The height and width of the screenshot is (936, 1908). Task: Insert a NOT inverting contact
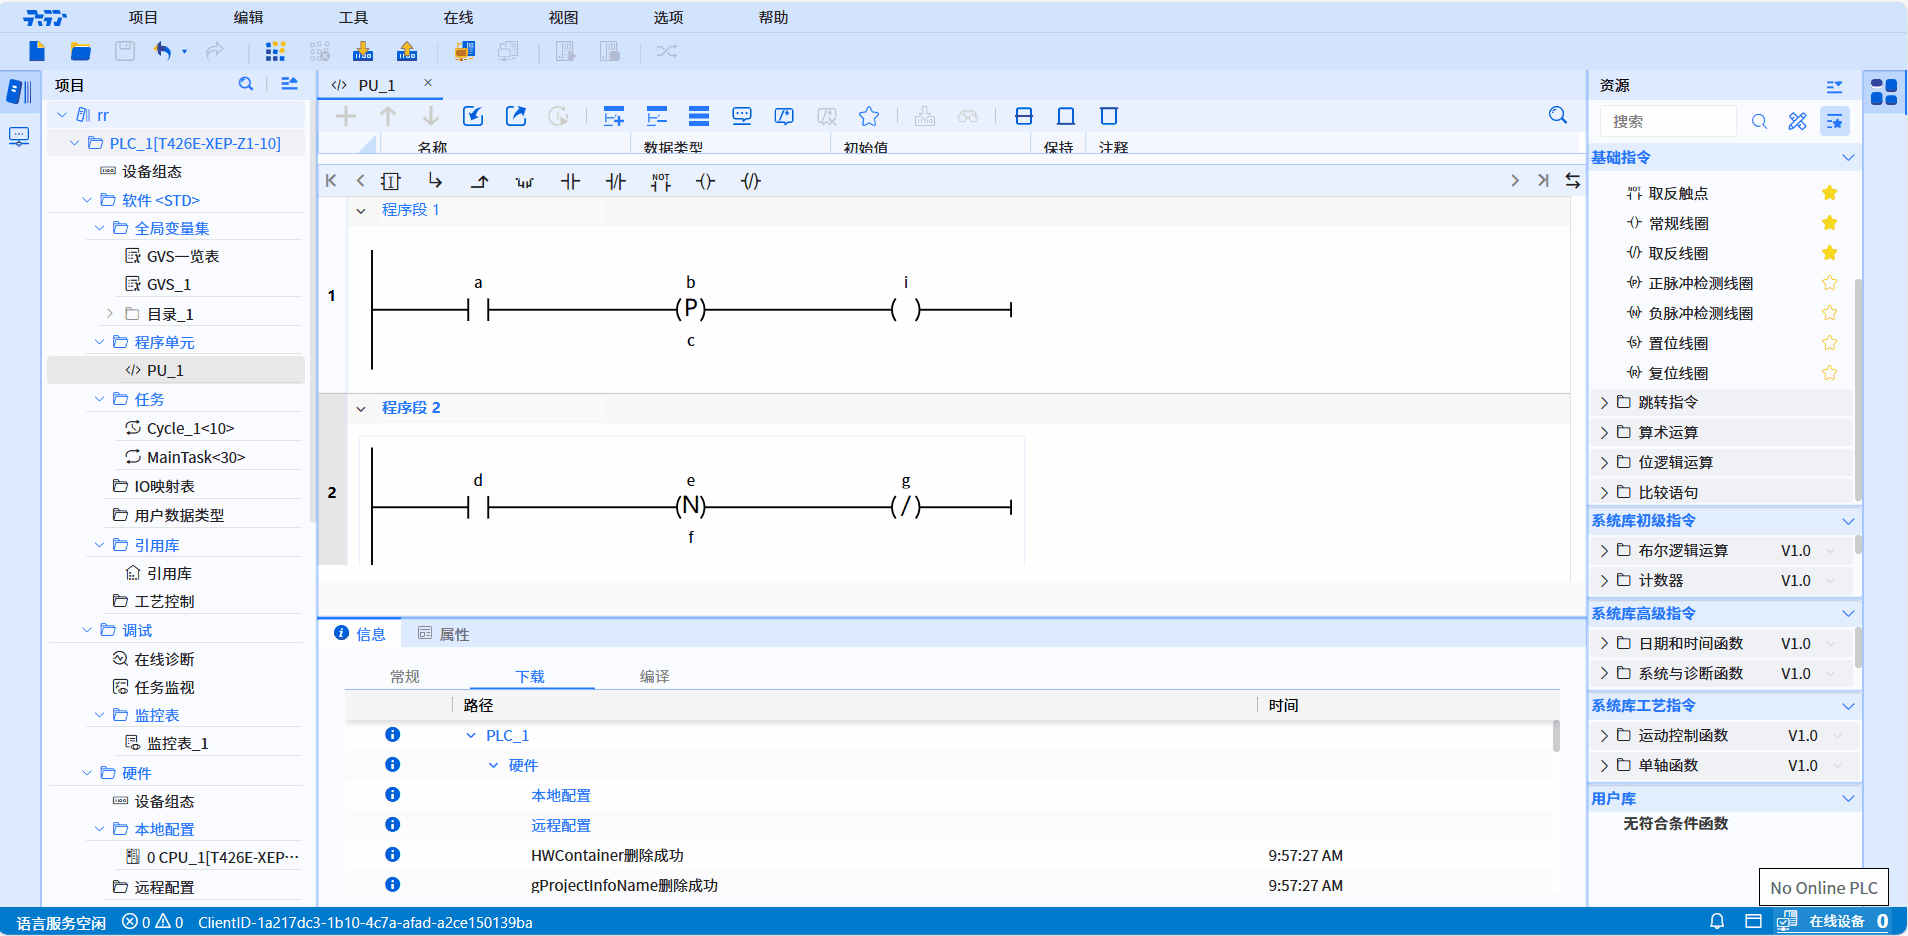tap(660, 181)
